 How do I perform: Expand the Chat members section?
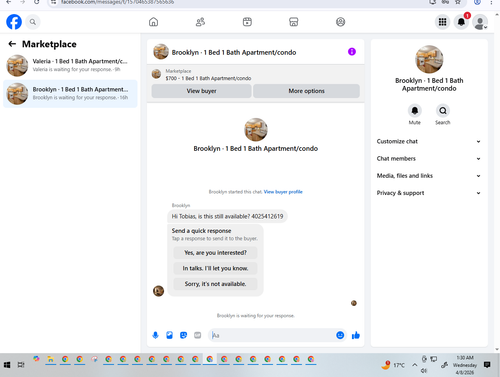(x=429, y=159)
